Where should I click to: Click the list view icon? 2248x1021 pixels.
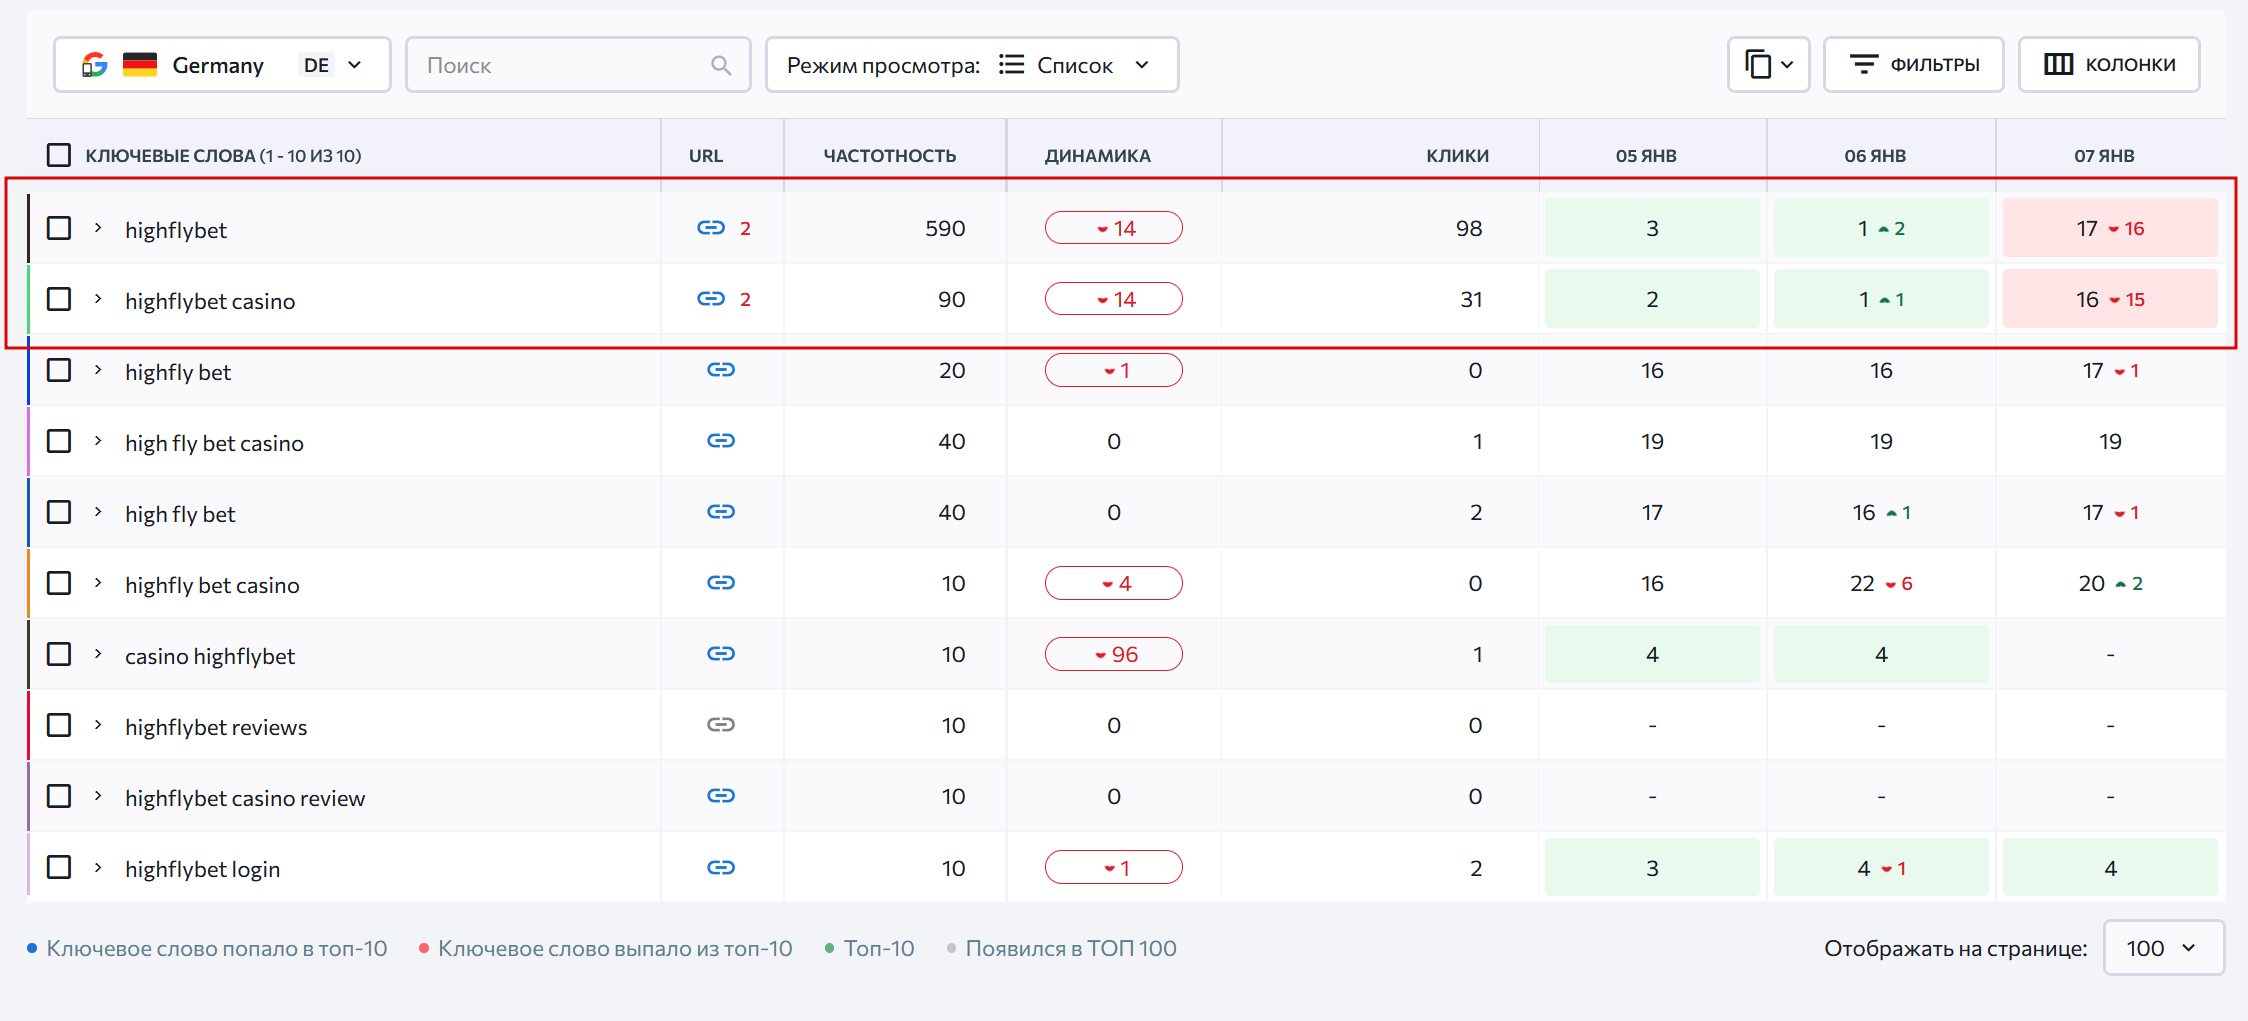click(1012, 65)
